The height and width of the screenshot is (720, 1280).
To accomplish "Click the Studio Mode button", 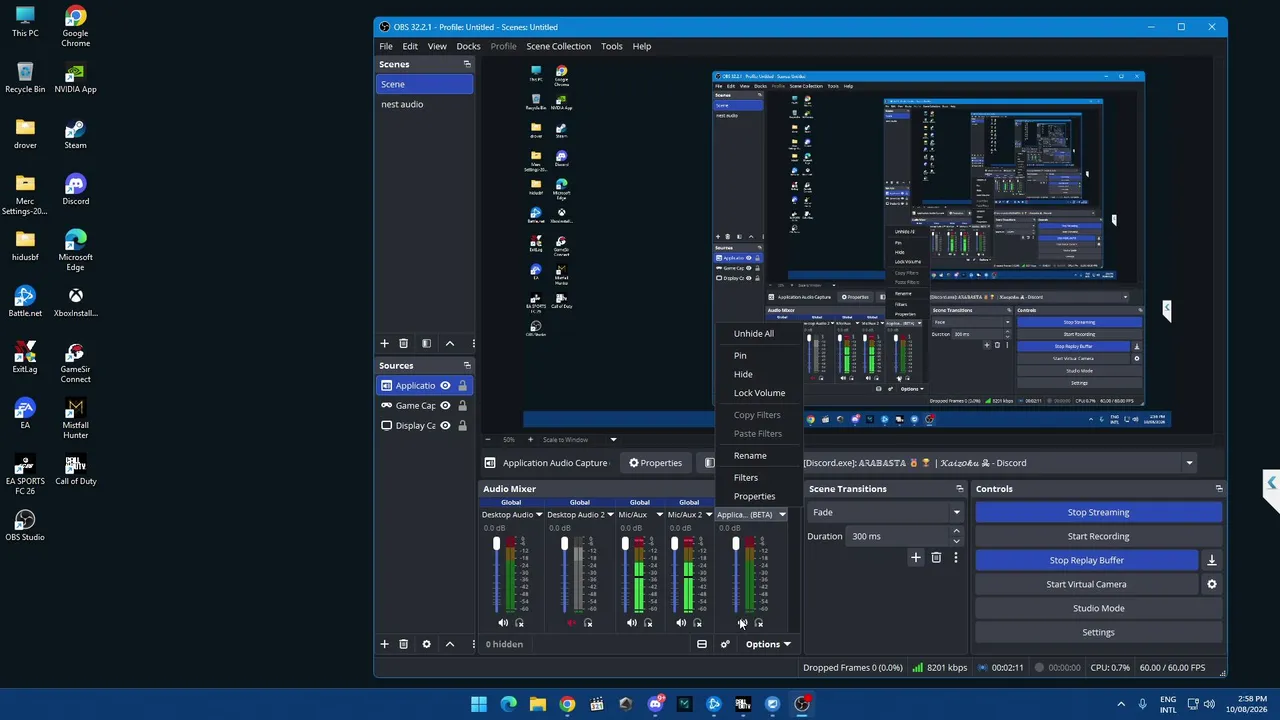I will pos(1098,608).
